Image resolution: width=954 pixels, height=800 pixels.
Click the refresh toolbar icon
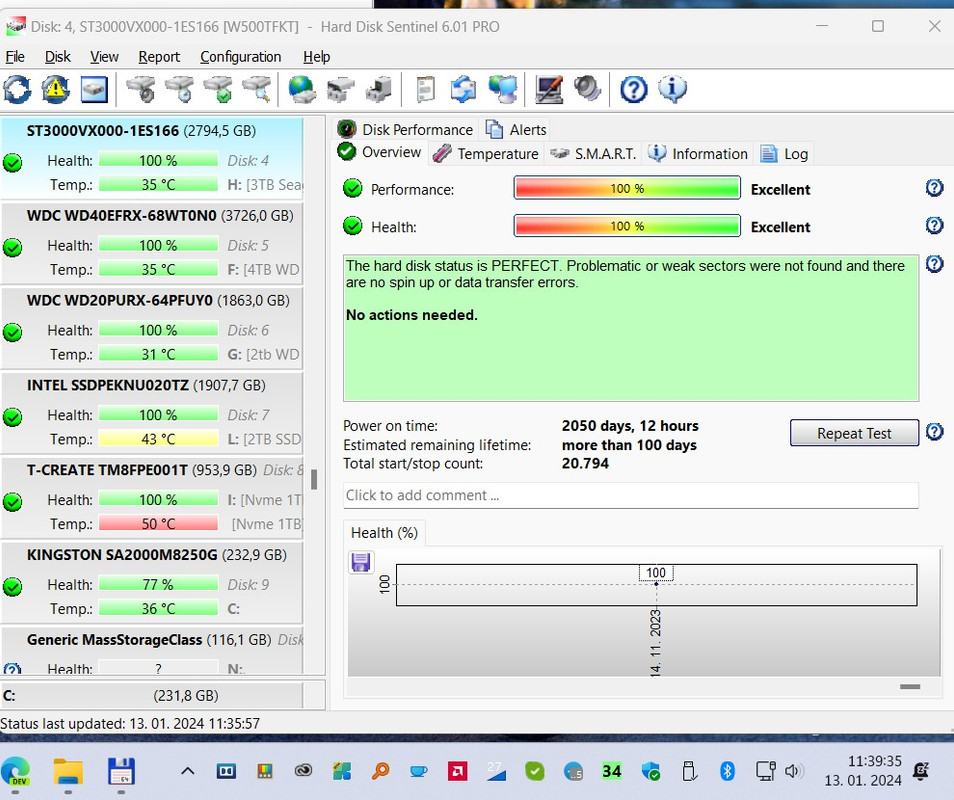click(x=17, y=89)
